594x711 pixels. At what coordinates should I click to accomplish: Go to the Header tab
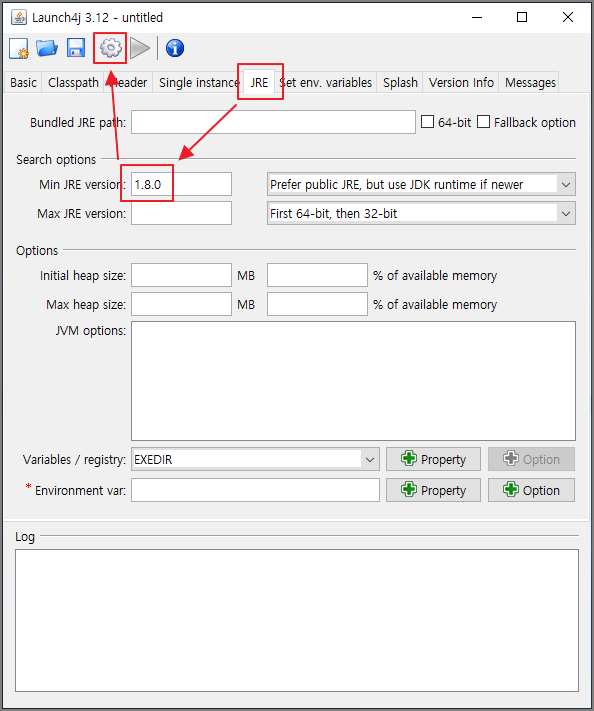[x=129, y=83]
